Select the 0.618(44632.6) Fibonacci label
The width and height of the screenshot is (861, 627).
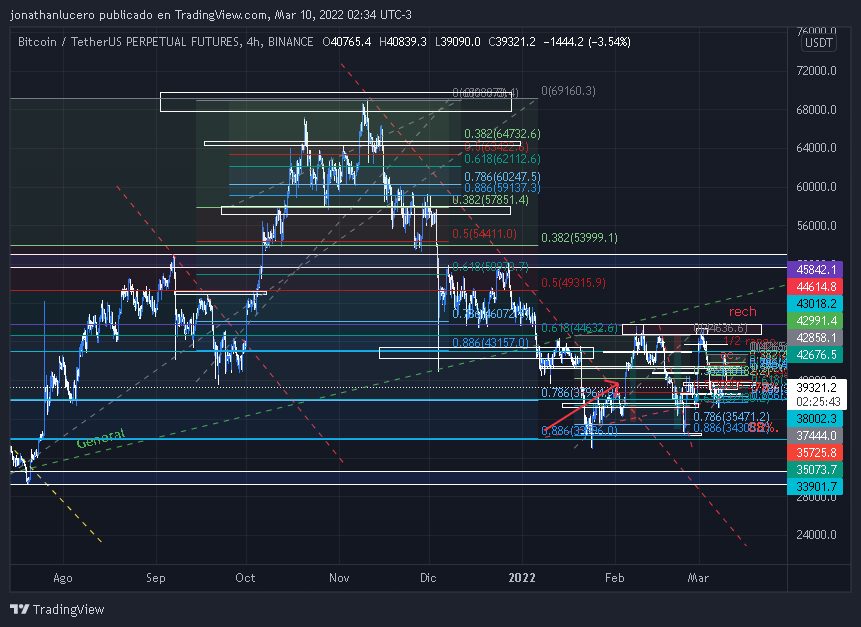tap(579, 328)
